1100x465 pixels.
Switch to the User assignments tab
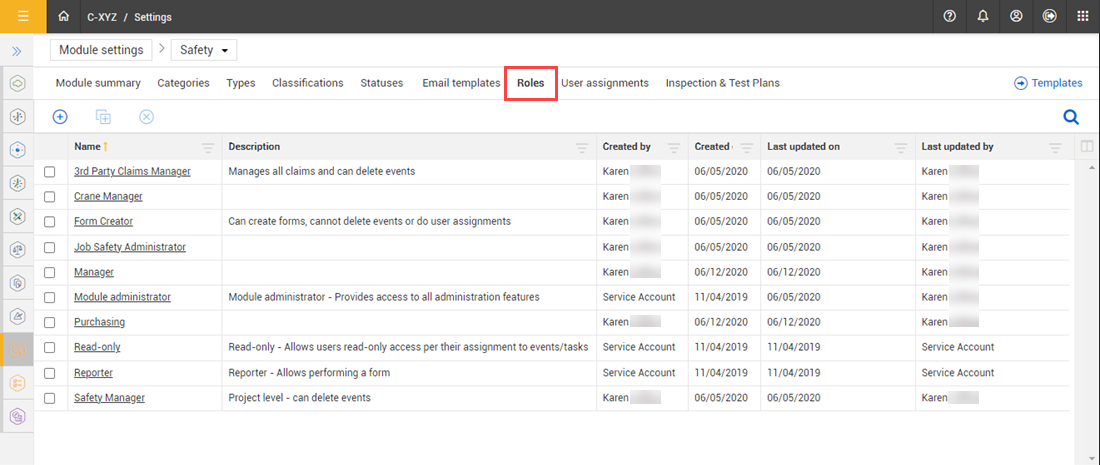604,83
